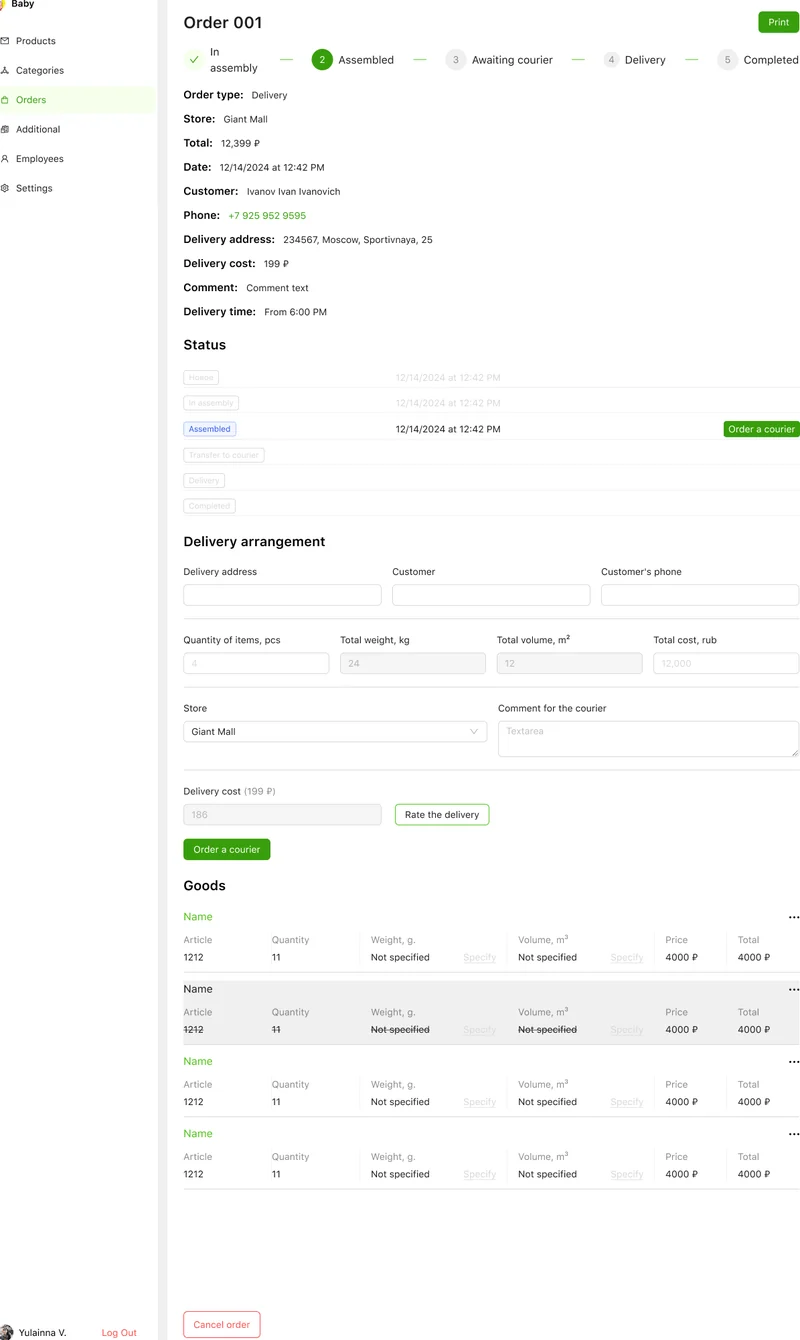Focus the Total cost, rub field
Viewport: 800px width, 1340px height.
[726, 663]
